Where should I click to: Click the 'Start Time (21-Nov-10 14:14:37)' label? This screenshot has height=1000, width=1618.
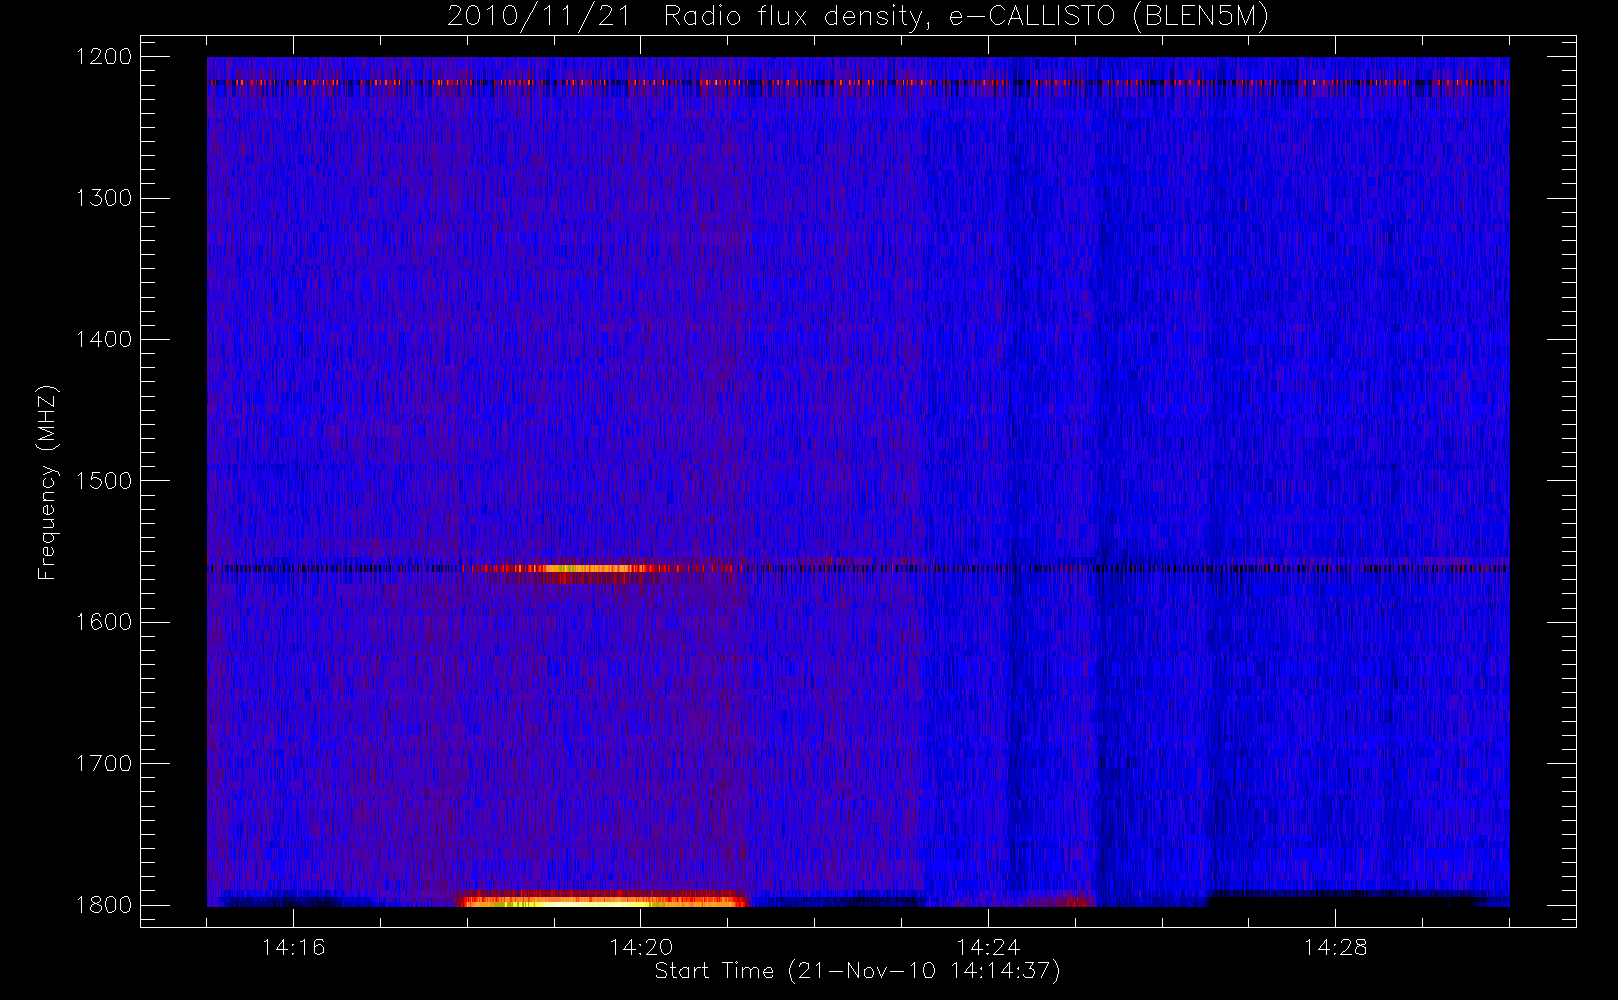857,971
